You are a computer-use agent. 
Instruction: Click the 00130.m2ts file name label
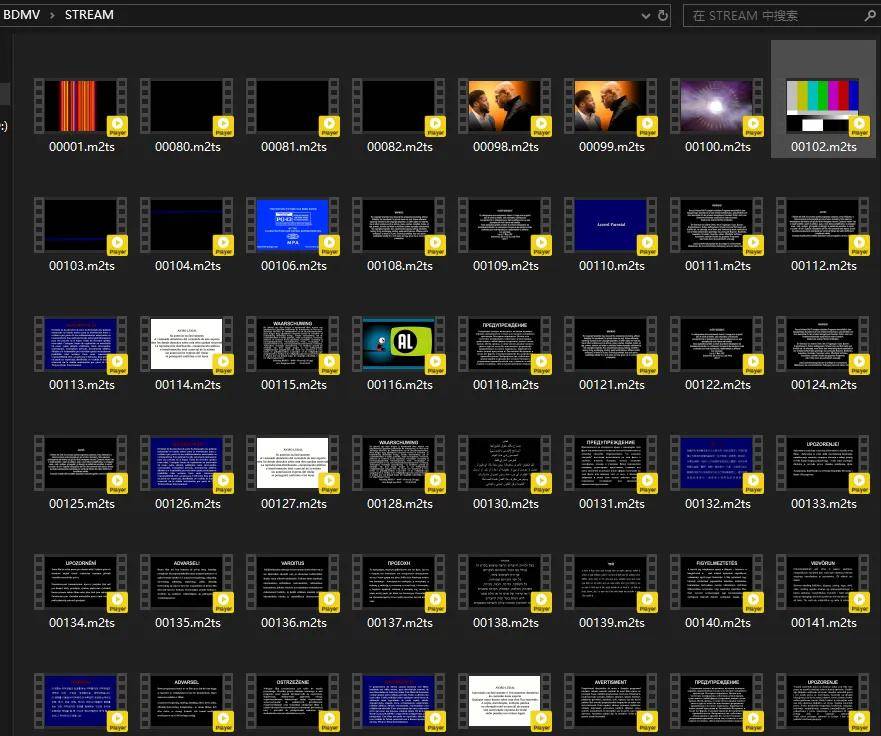(505, 504)
